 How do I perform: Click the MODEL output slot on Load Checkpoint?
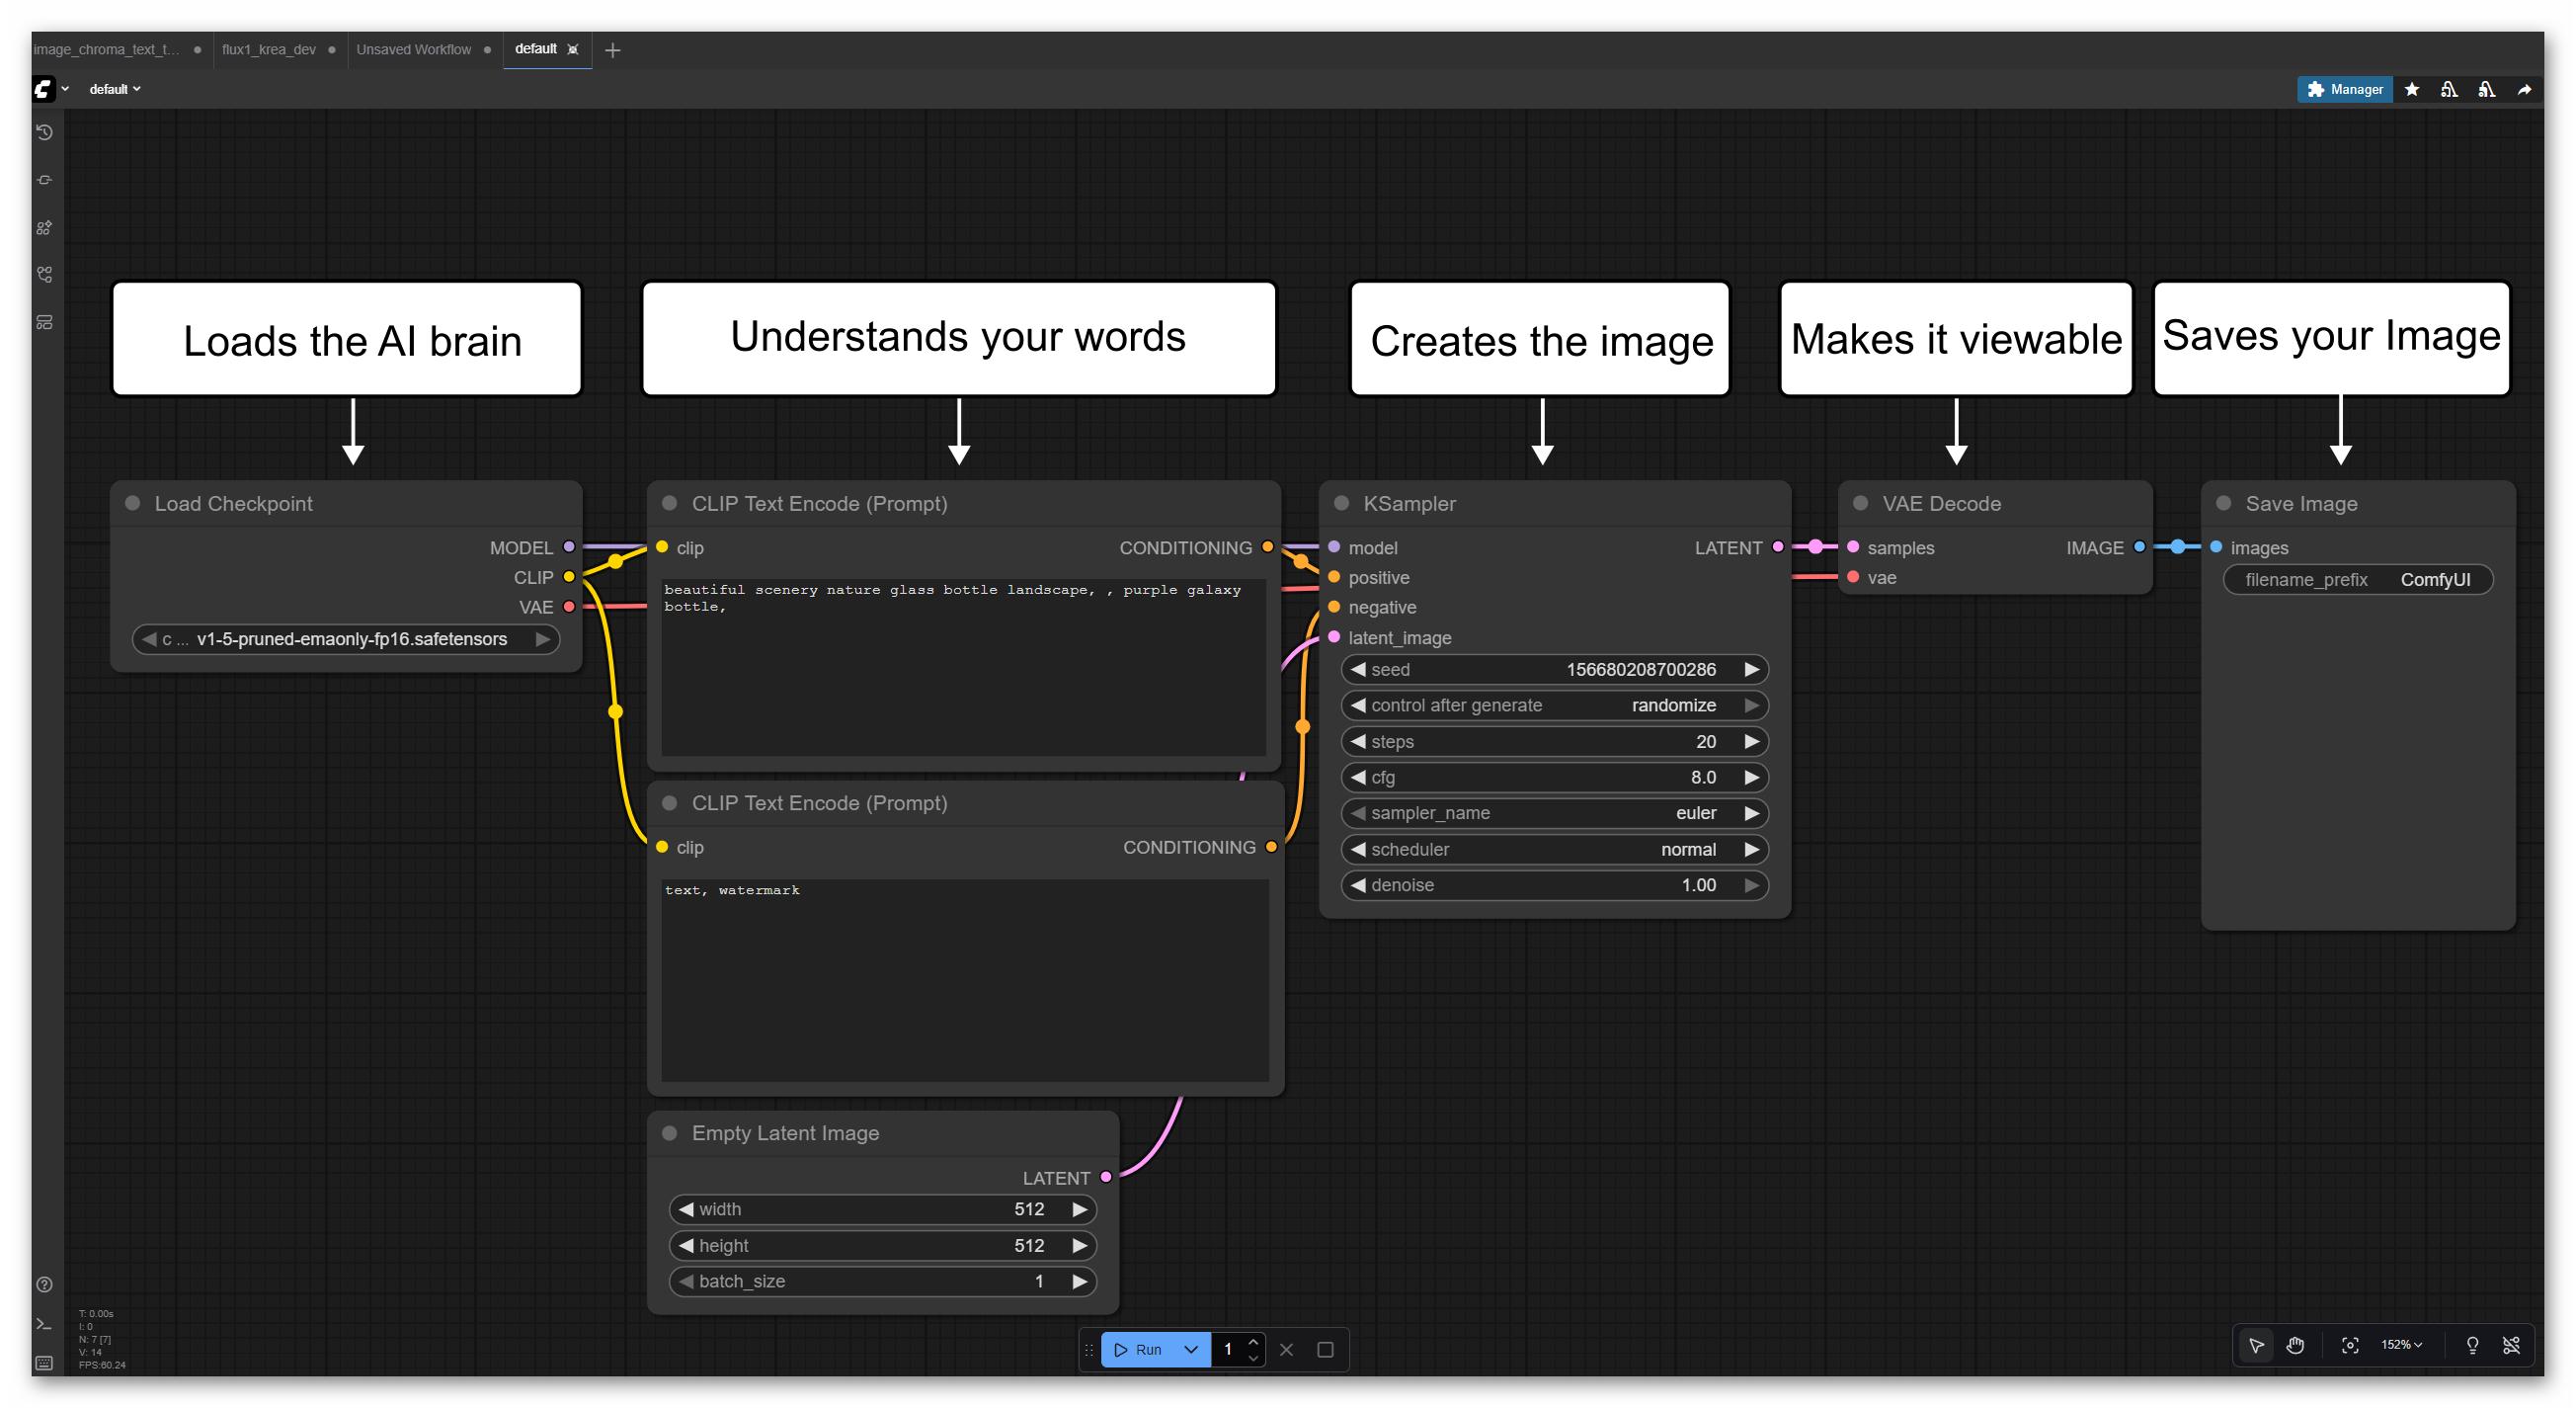point(569,547)
